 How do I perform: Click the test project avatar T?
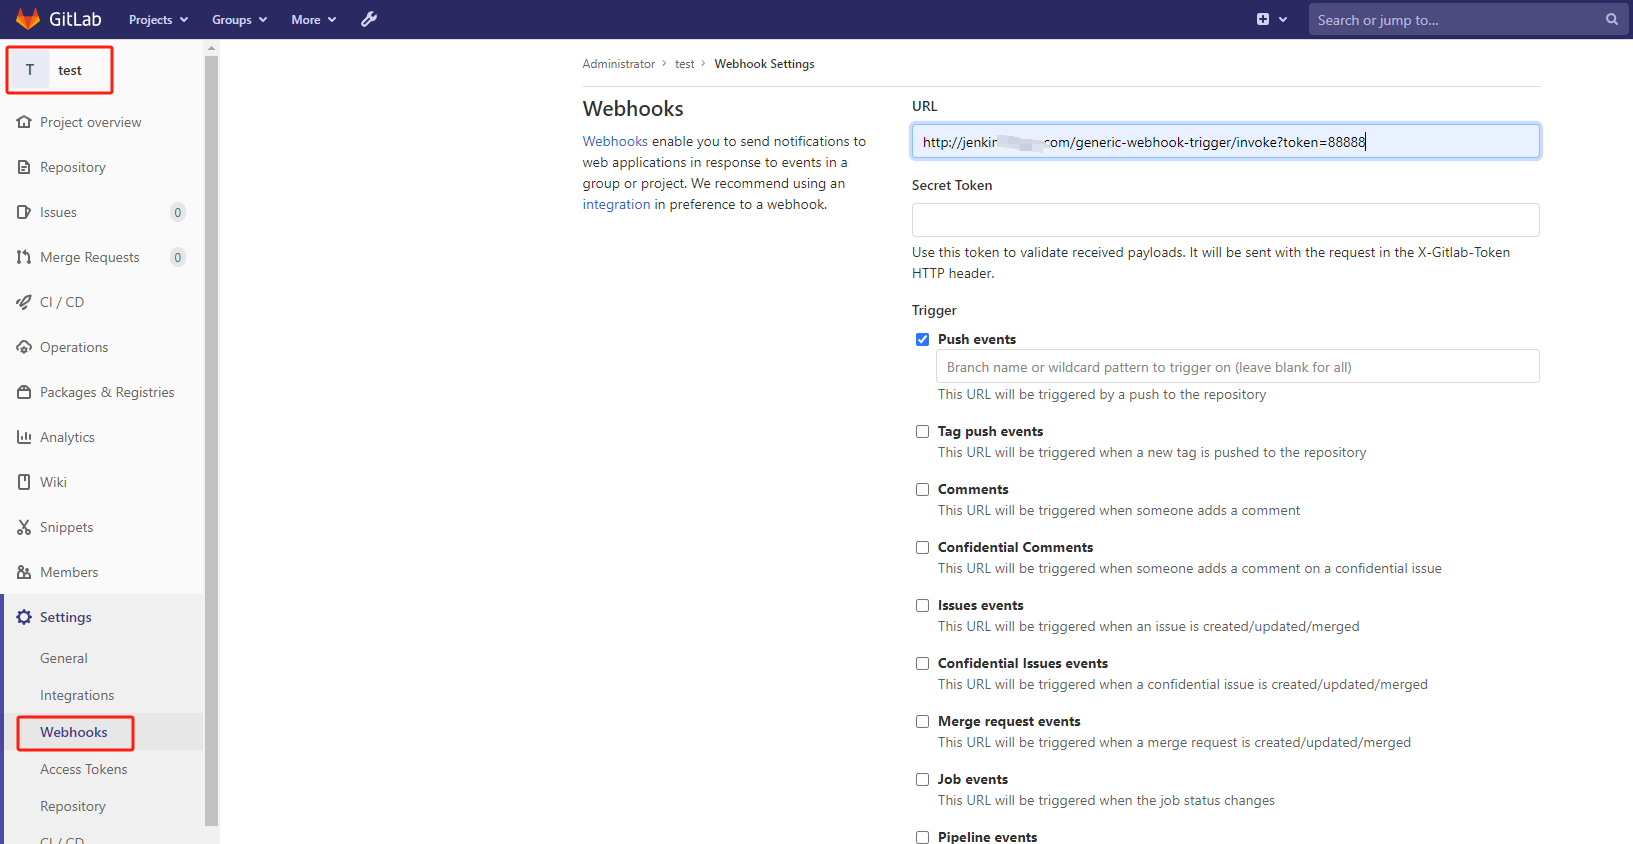click(x=30, y=70)
